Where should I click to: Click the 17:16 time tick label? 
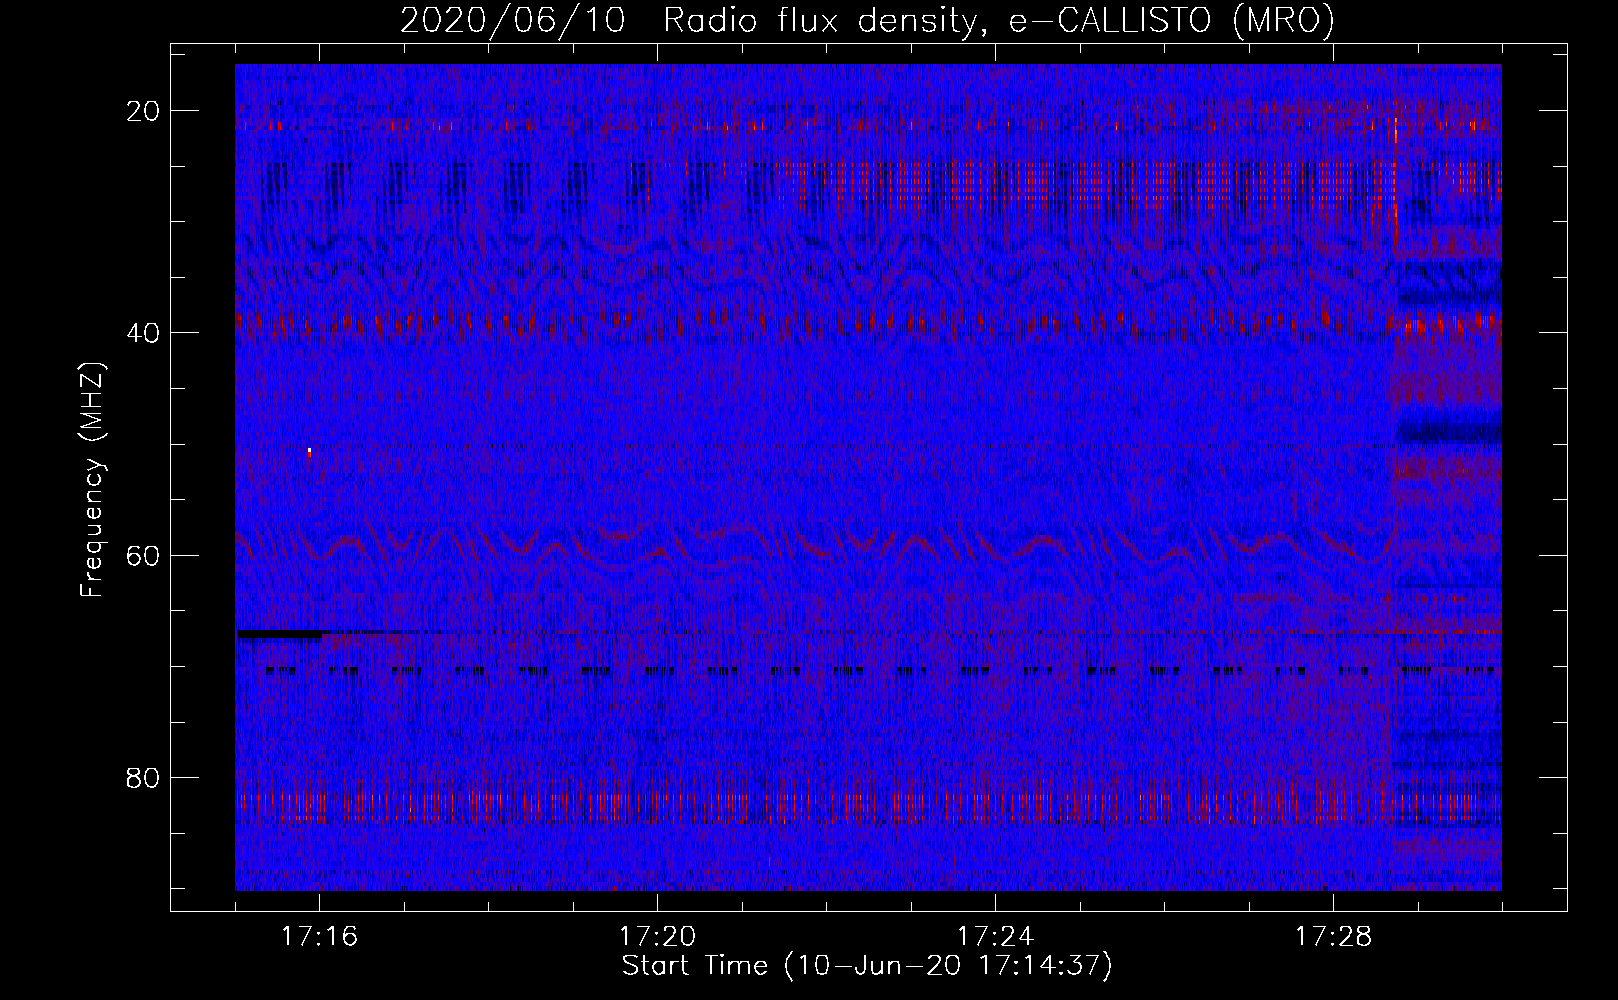(x=319, y=937)
